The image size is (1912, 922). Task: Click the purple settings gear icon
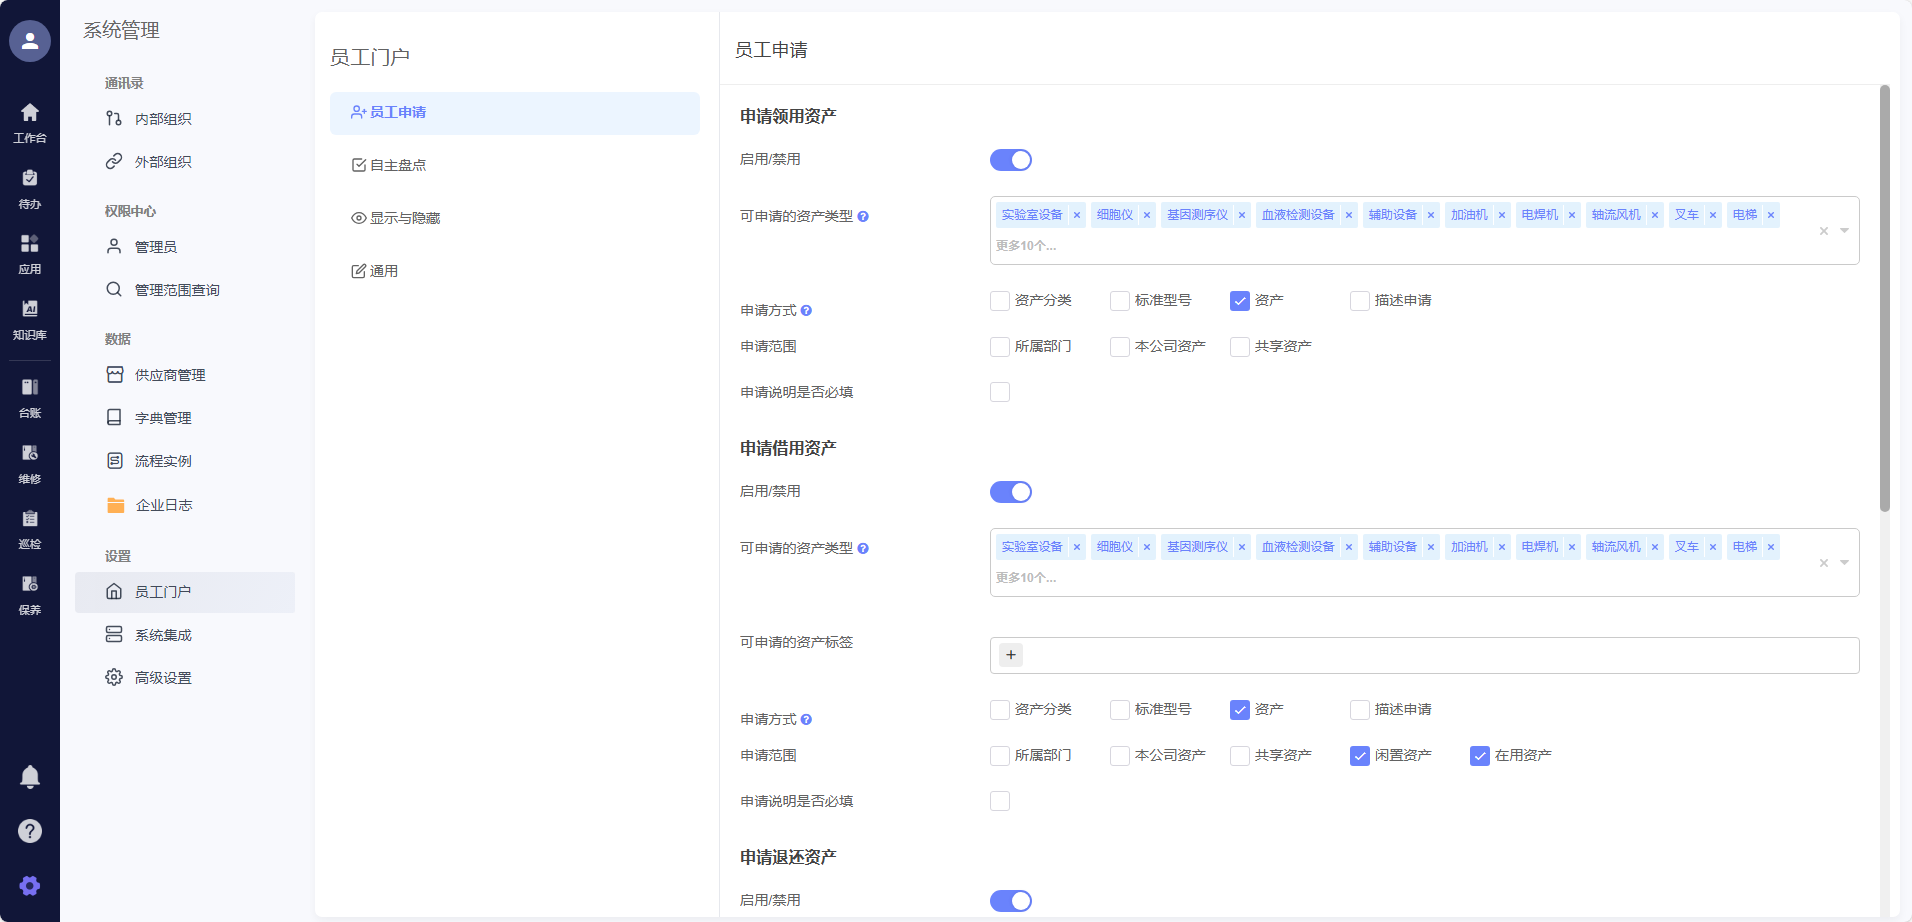pos(30,886)
